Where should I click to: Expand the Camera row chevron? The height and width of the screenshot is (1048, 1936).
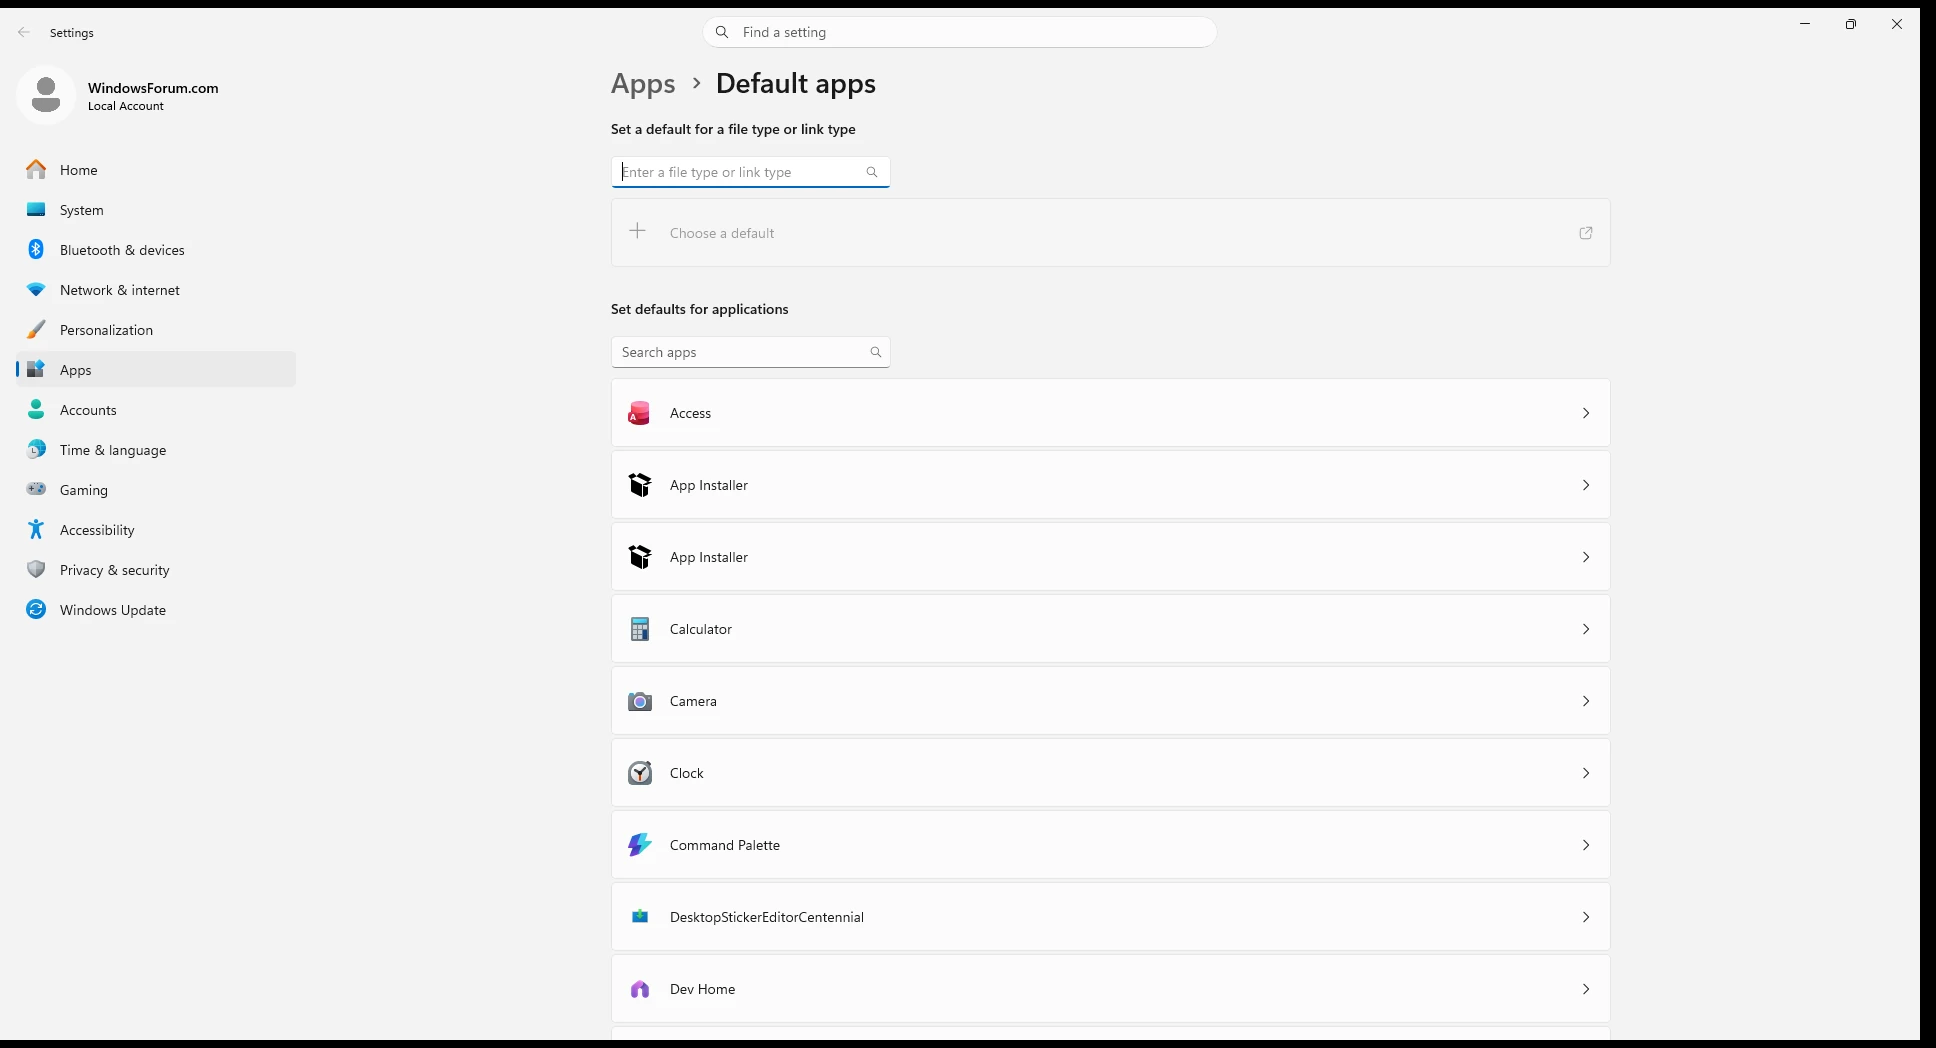[x=1586, y=701]
